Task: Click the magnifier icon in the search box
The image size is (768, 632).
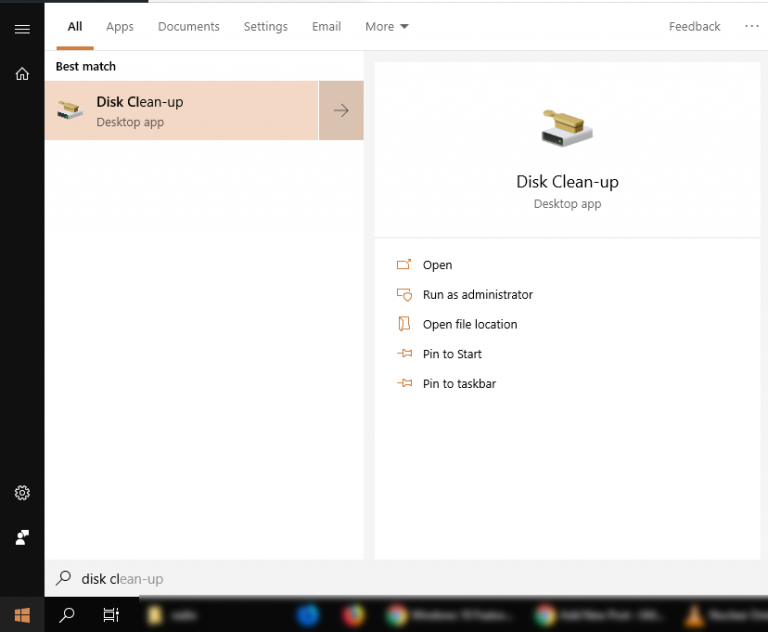Action: [x=63, y=578]
